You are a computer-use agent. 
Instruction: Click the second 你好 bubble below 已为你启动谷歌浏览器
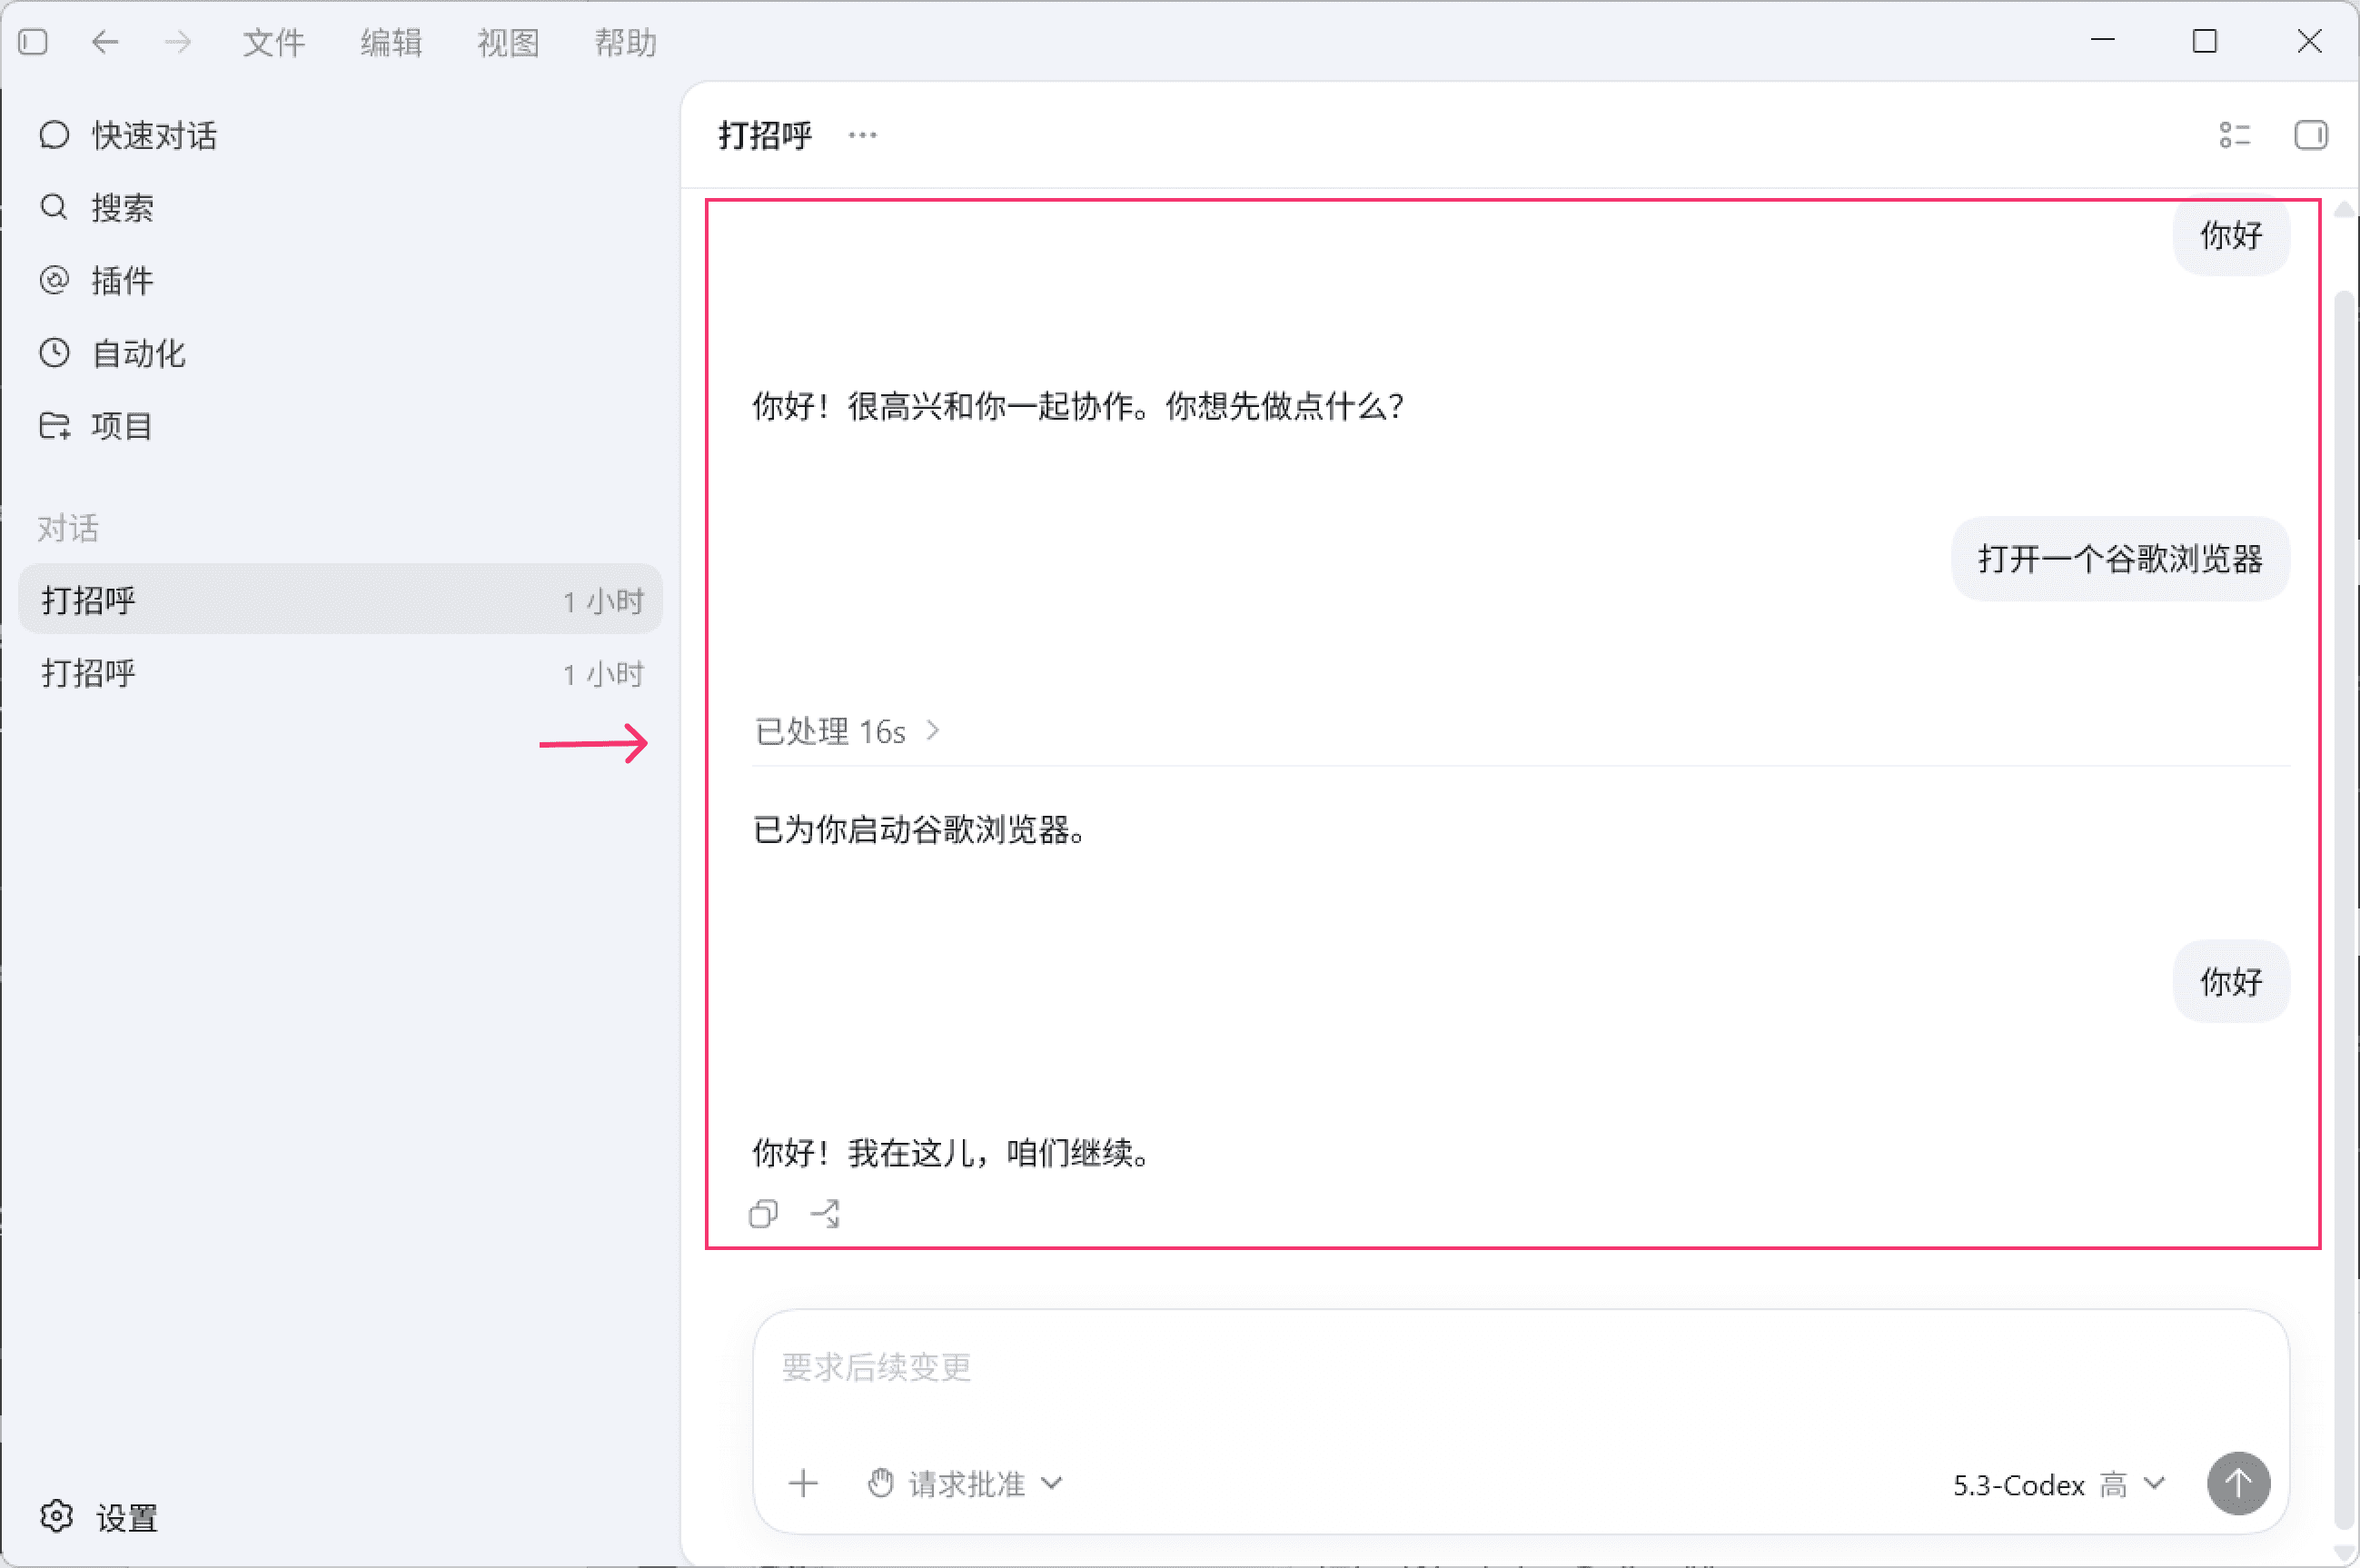coord(2231,982)
